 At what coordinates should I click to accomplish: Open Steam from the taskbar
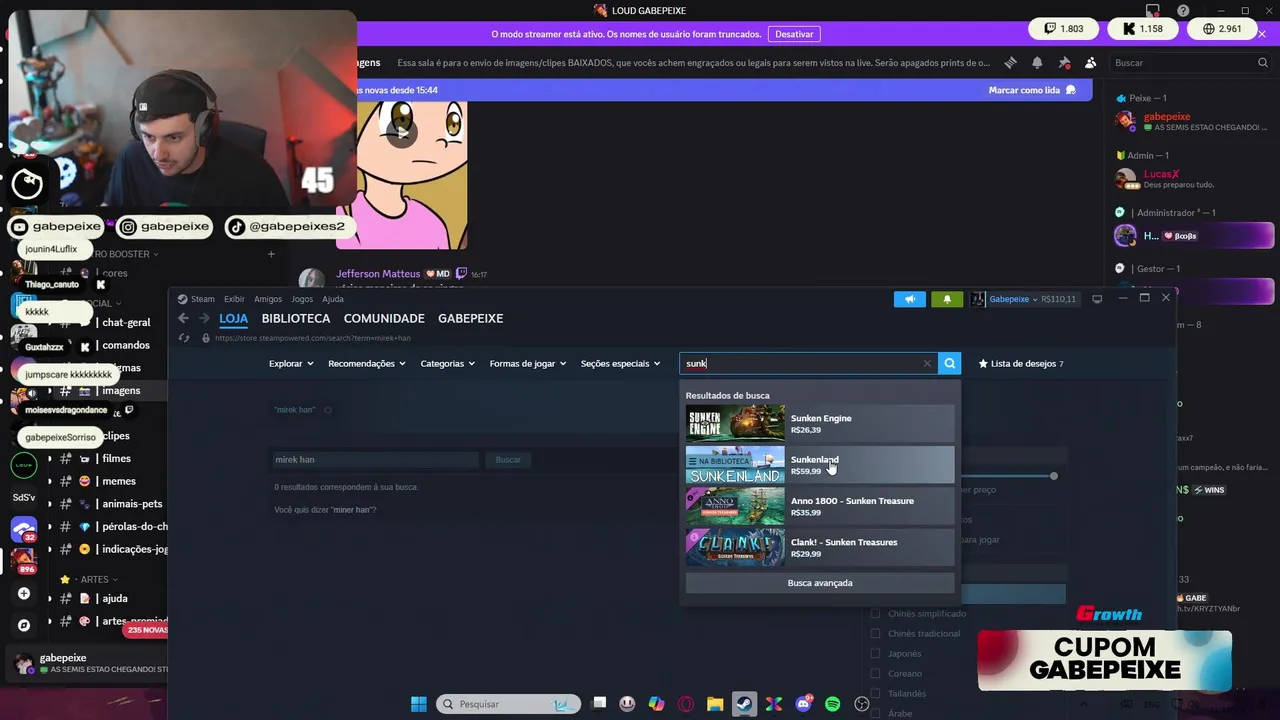(x=744, y=704)
